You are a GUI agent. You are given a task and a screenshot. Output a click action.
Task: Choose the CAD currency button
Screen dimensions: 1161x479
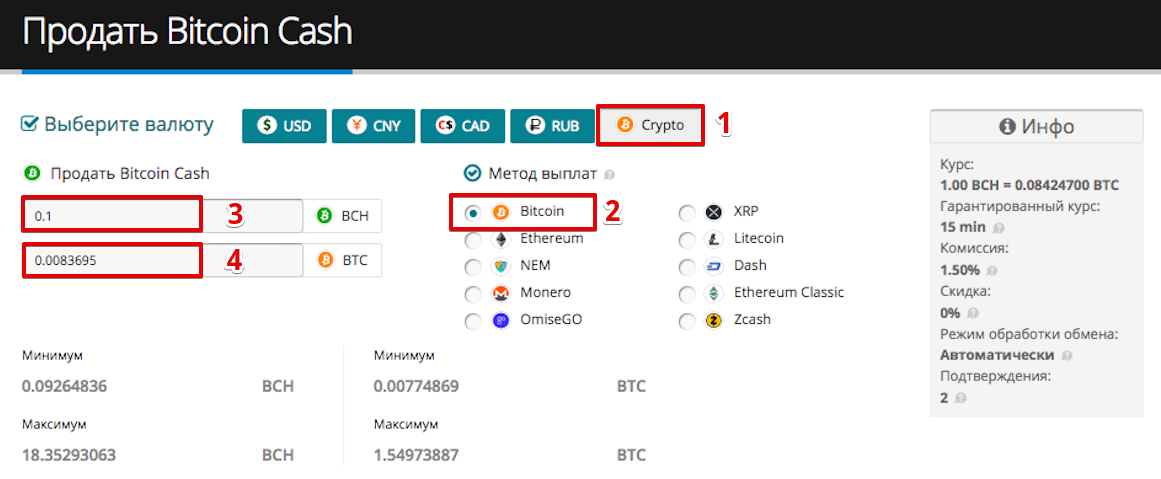(463, 126)
